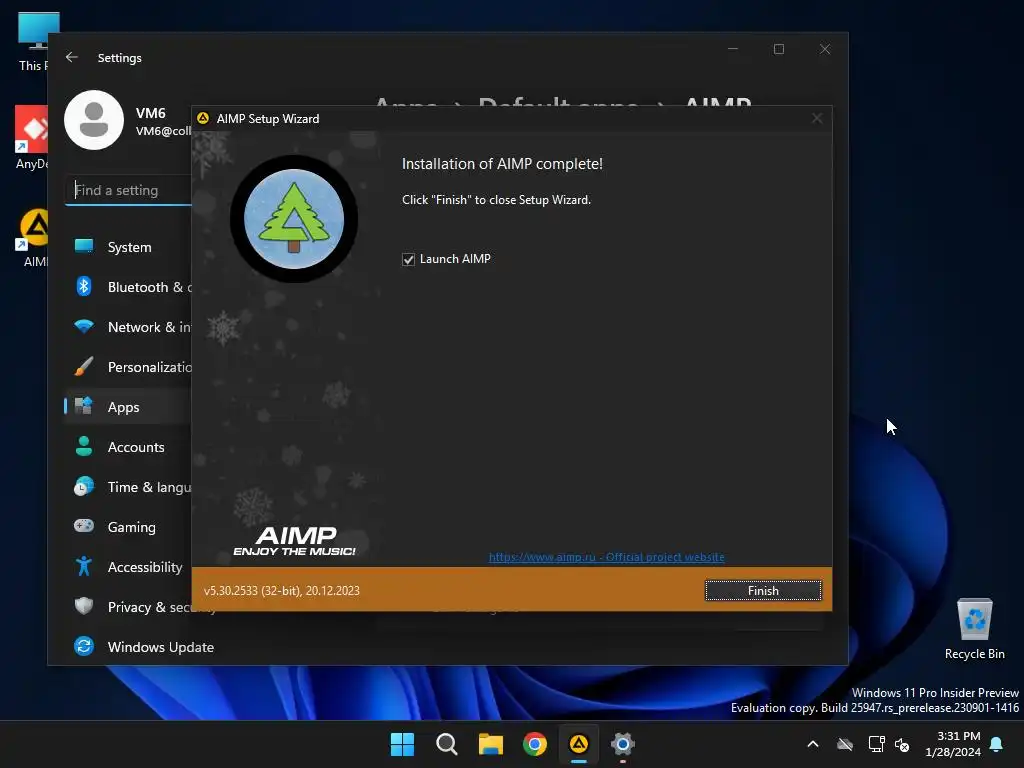This screenshot has height=768, width=1024.
Task: Open Time & language in Settings
Action: point(129,487)
